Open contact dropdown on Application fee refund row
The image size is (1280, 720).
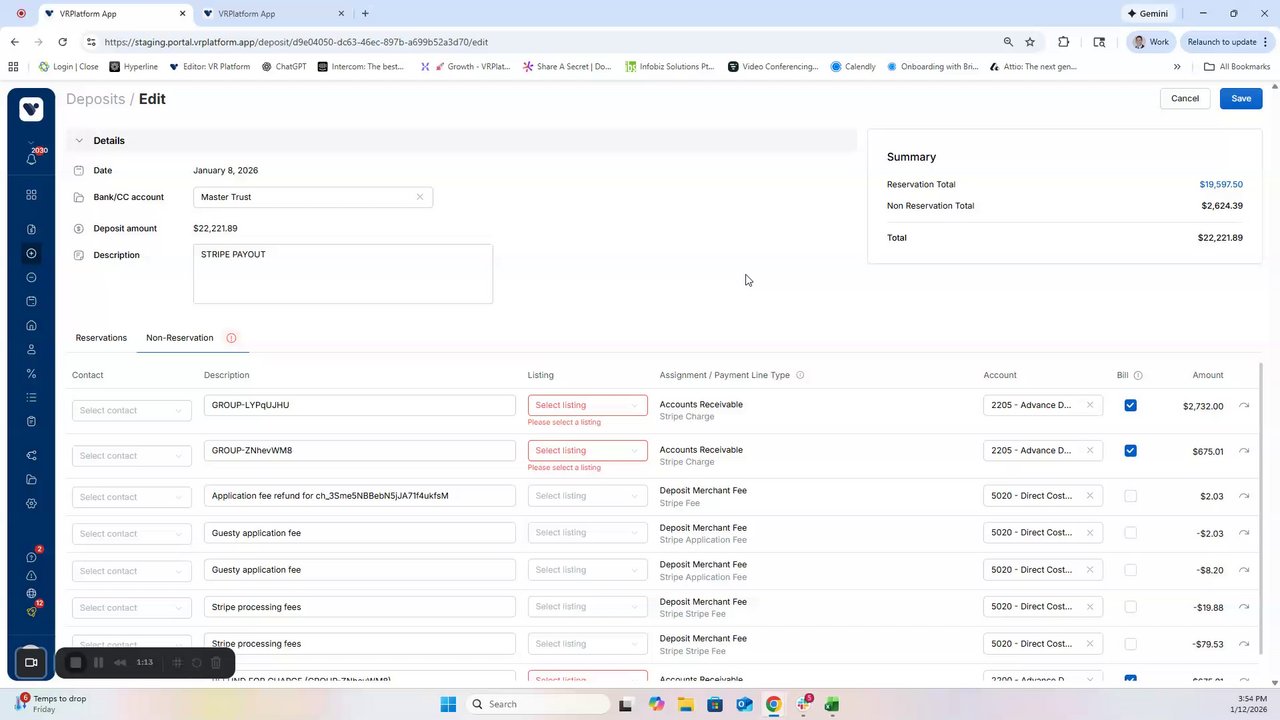click(x=131, y=497)
